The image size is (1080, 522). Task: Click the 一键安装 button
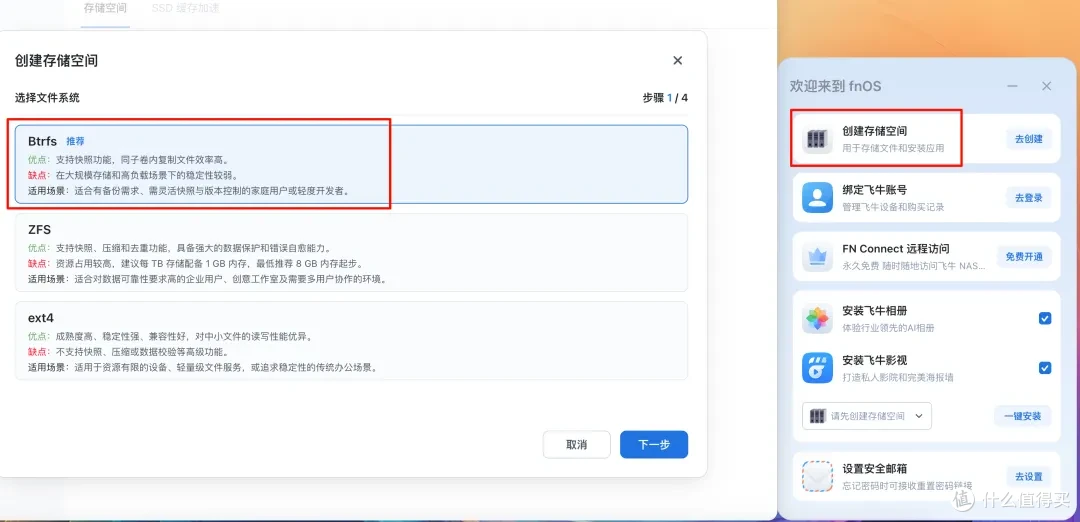coord(1023,416)
